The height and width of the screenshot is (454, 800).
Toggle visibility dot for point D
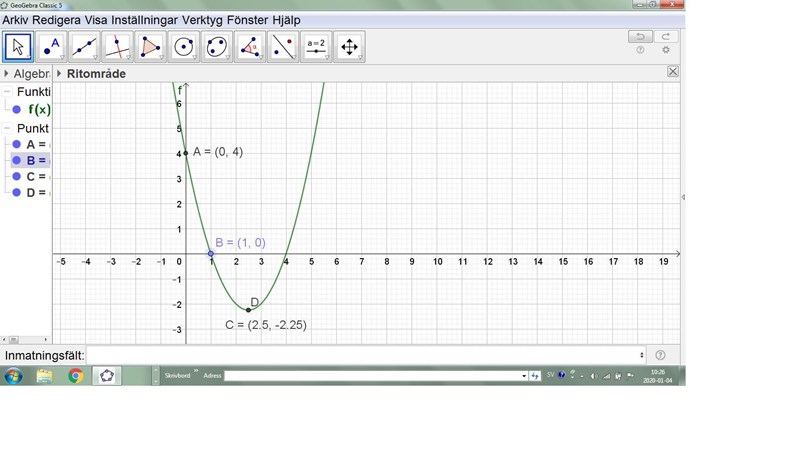pos(17,192)
